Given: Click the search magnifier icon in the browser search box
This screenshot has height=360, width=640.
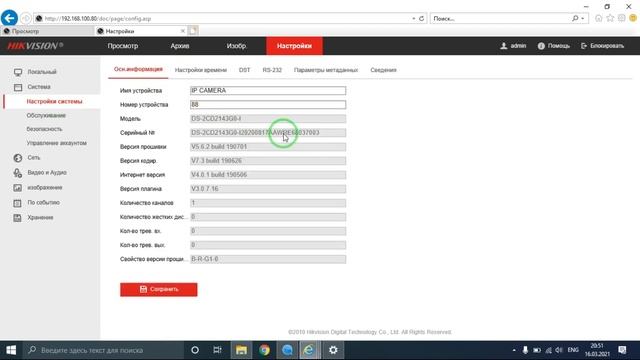Looking at the screenshot, I should tap(575, 18).
